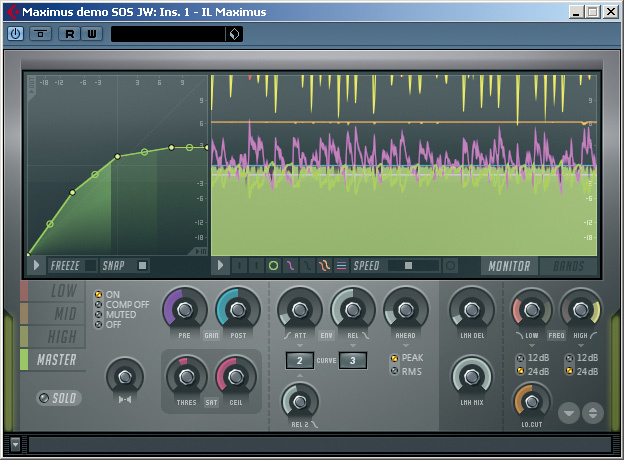Viewport: 624px width, 460px height.
Task: Toggle the orange double curve display icon
Action: coord(324,265)
